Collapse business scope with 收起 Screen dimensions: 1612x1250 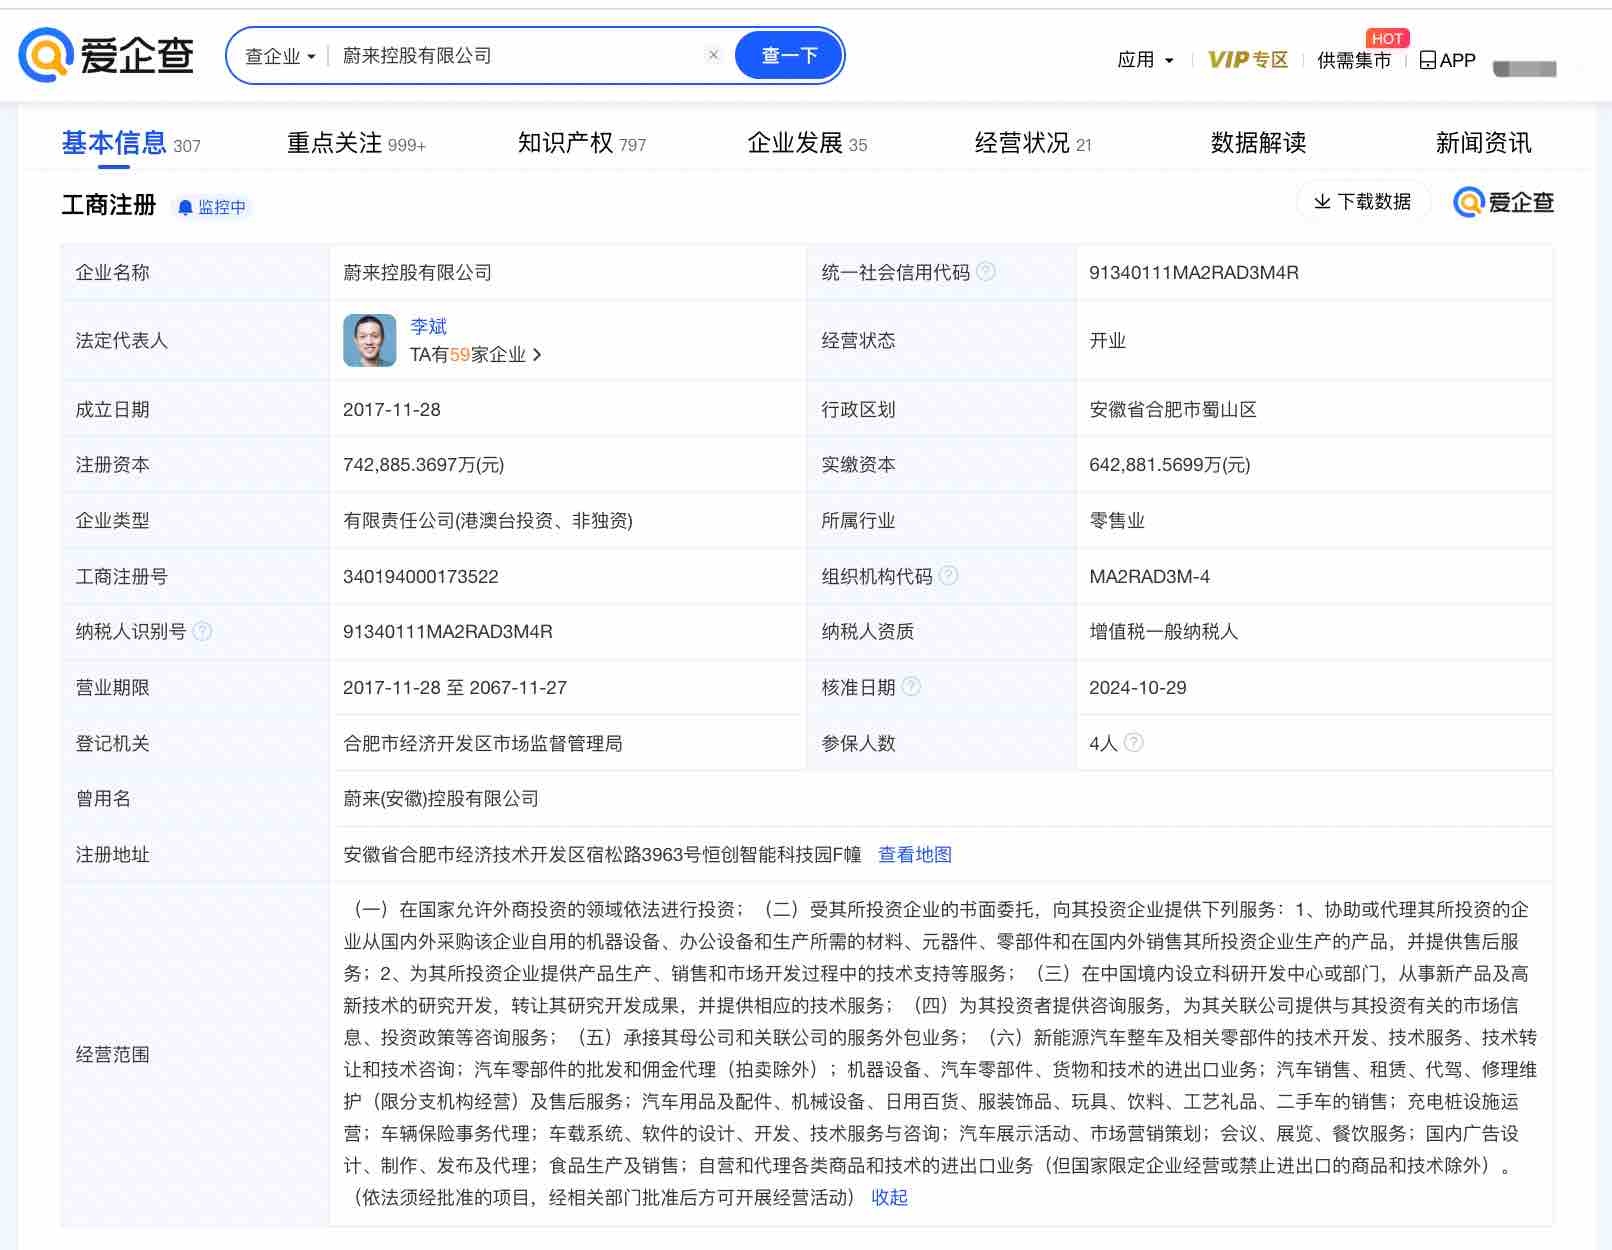pos(889,1197)
